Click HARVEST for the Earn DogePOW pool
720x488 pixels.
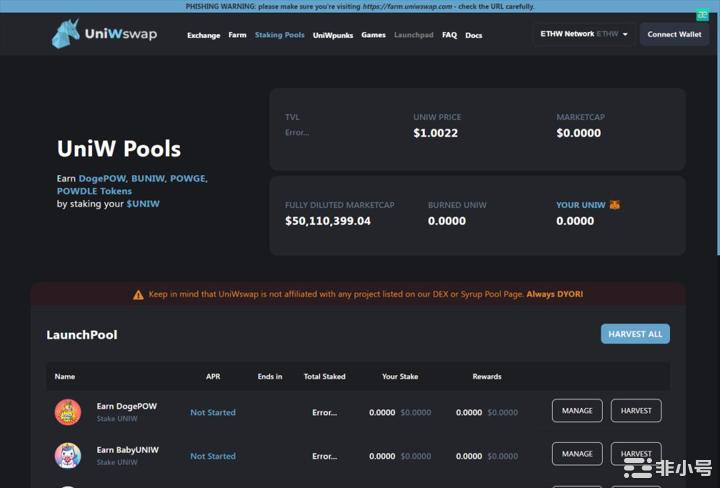coord(635,410)
